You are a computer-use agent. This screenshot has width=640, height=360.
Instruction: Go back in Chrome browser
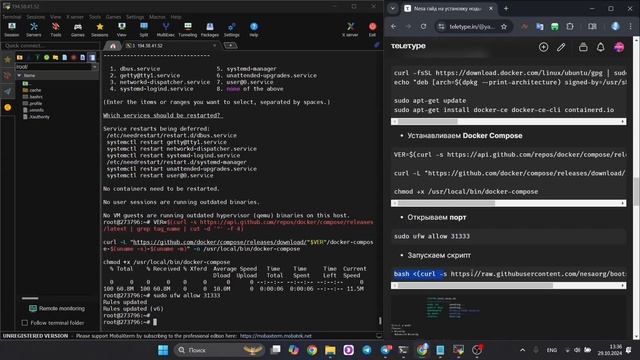(393, 27)
